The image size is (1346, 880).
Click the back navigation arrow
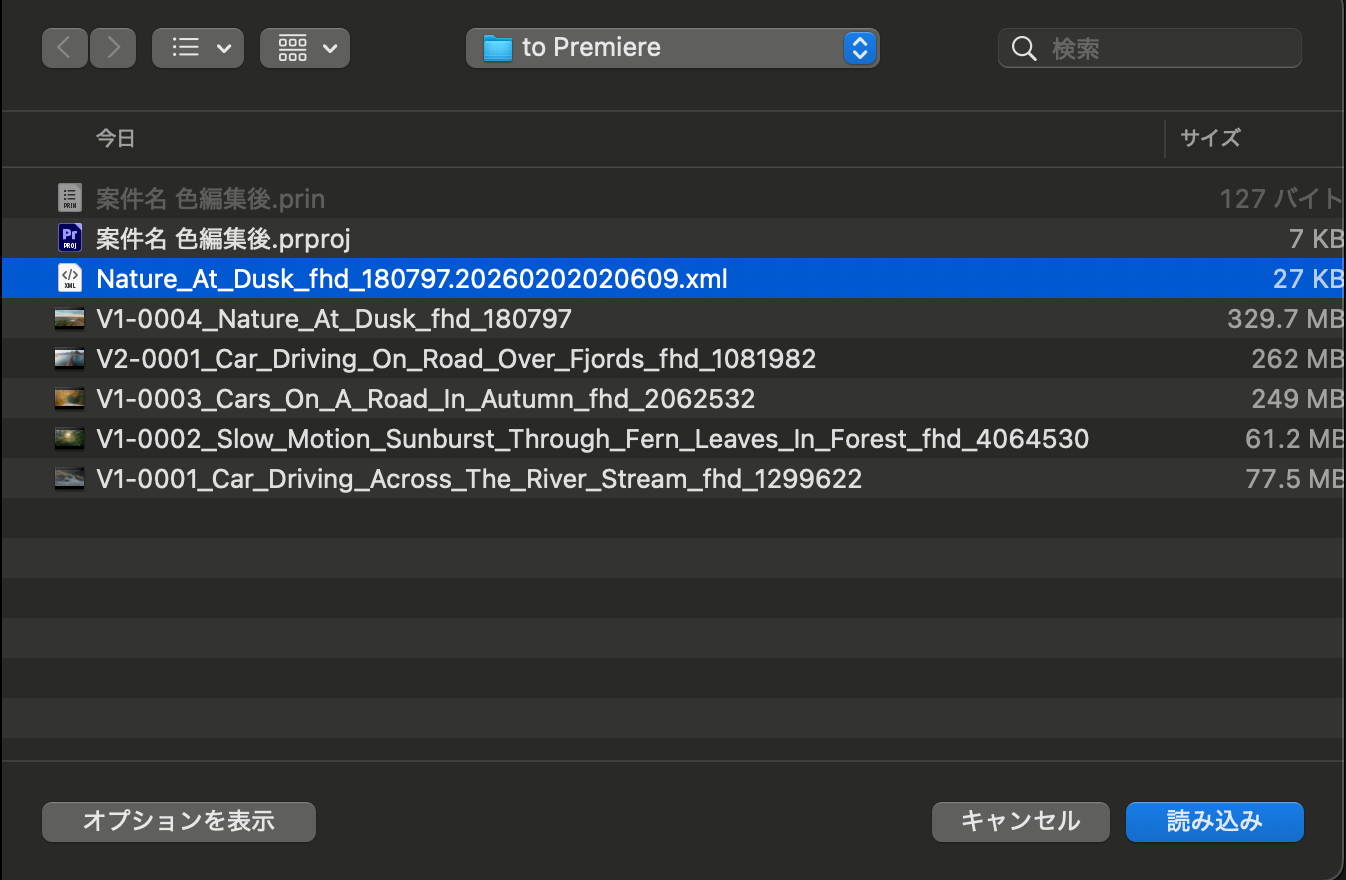[65, 48]
